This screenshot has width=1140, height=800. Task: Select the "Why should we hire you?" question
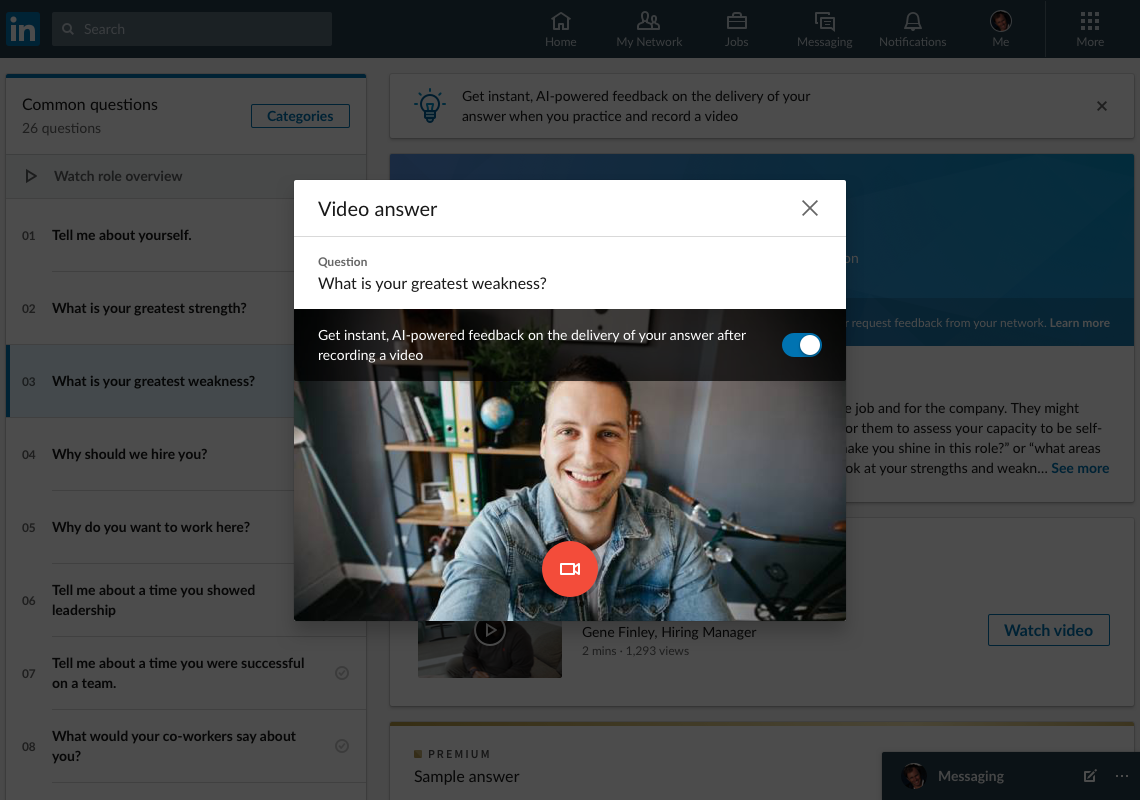[130, 454]
